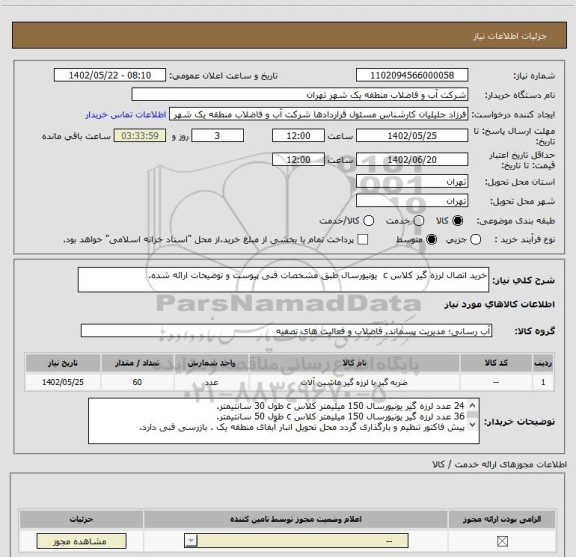Select the خدمت radio button
Screen dimensions: 576x557
(419, 221)
